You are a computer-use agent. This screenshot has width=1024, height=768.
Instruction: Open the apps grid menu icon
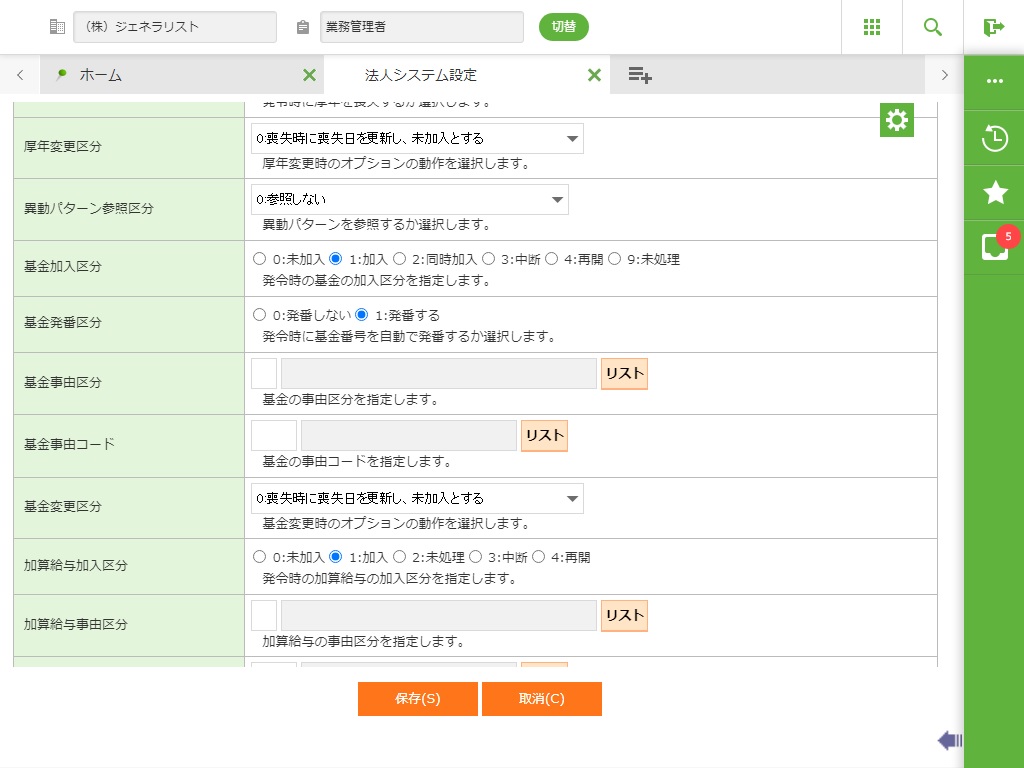click(x=872, y=27)
